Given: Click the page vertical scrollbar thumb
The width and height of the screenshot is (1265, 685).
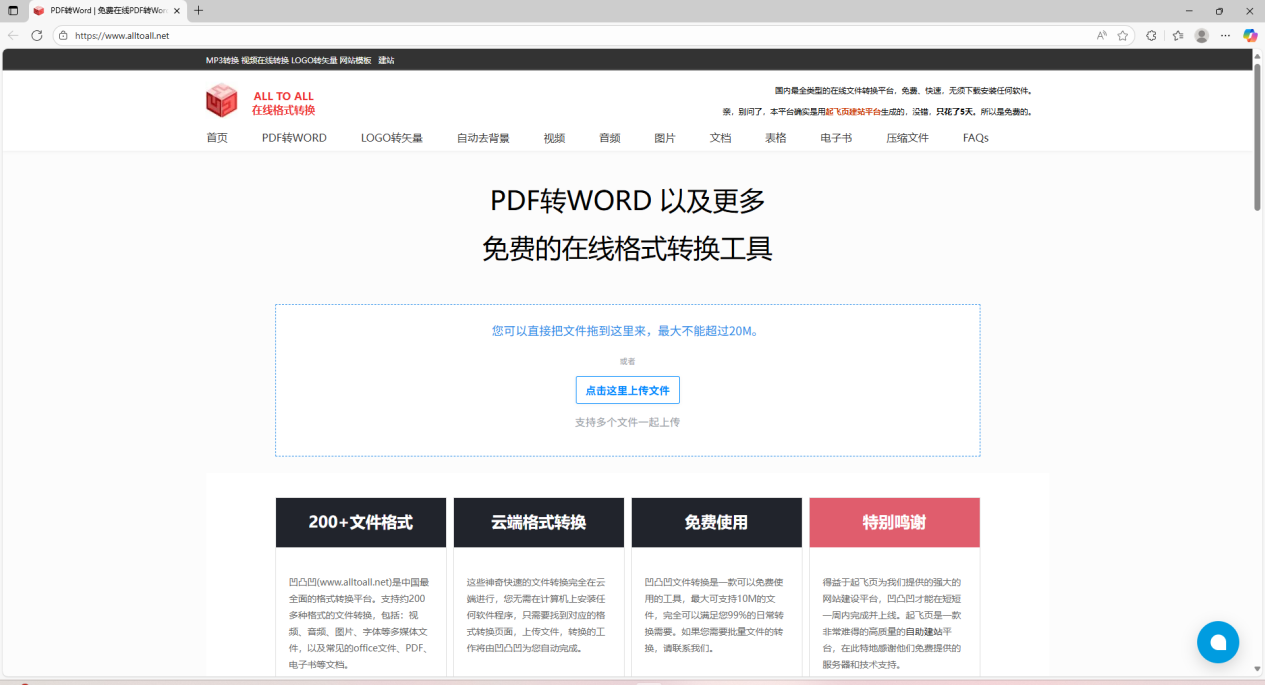Looking at the screenshot, I should click(1257, 138).
